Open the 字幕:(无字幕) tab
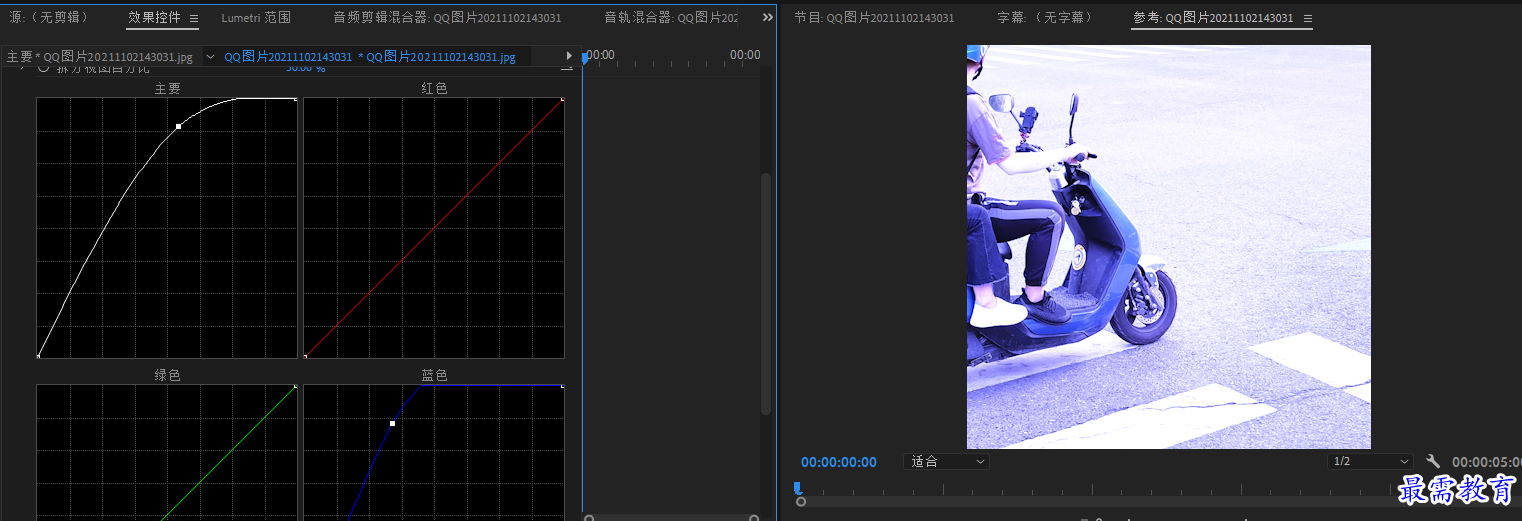 point(1045,18)
